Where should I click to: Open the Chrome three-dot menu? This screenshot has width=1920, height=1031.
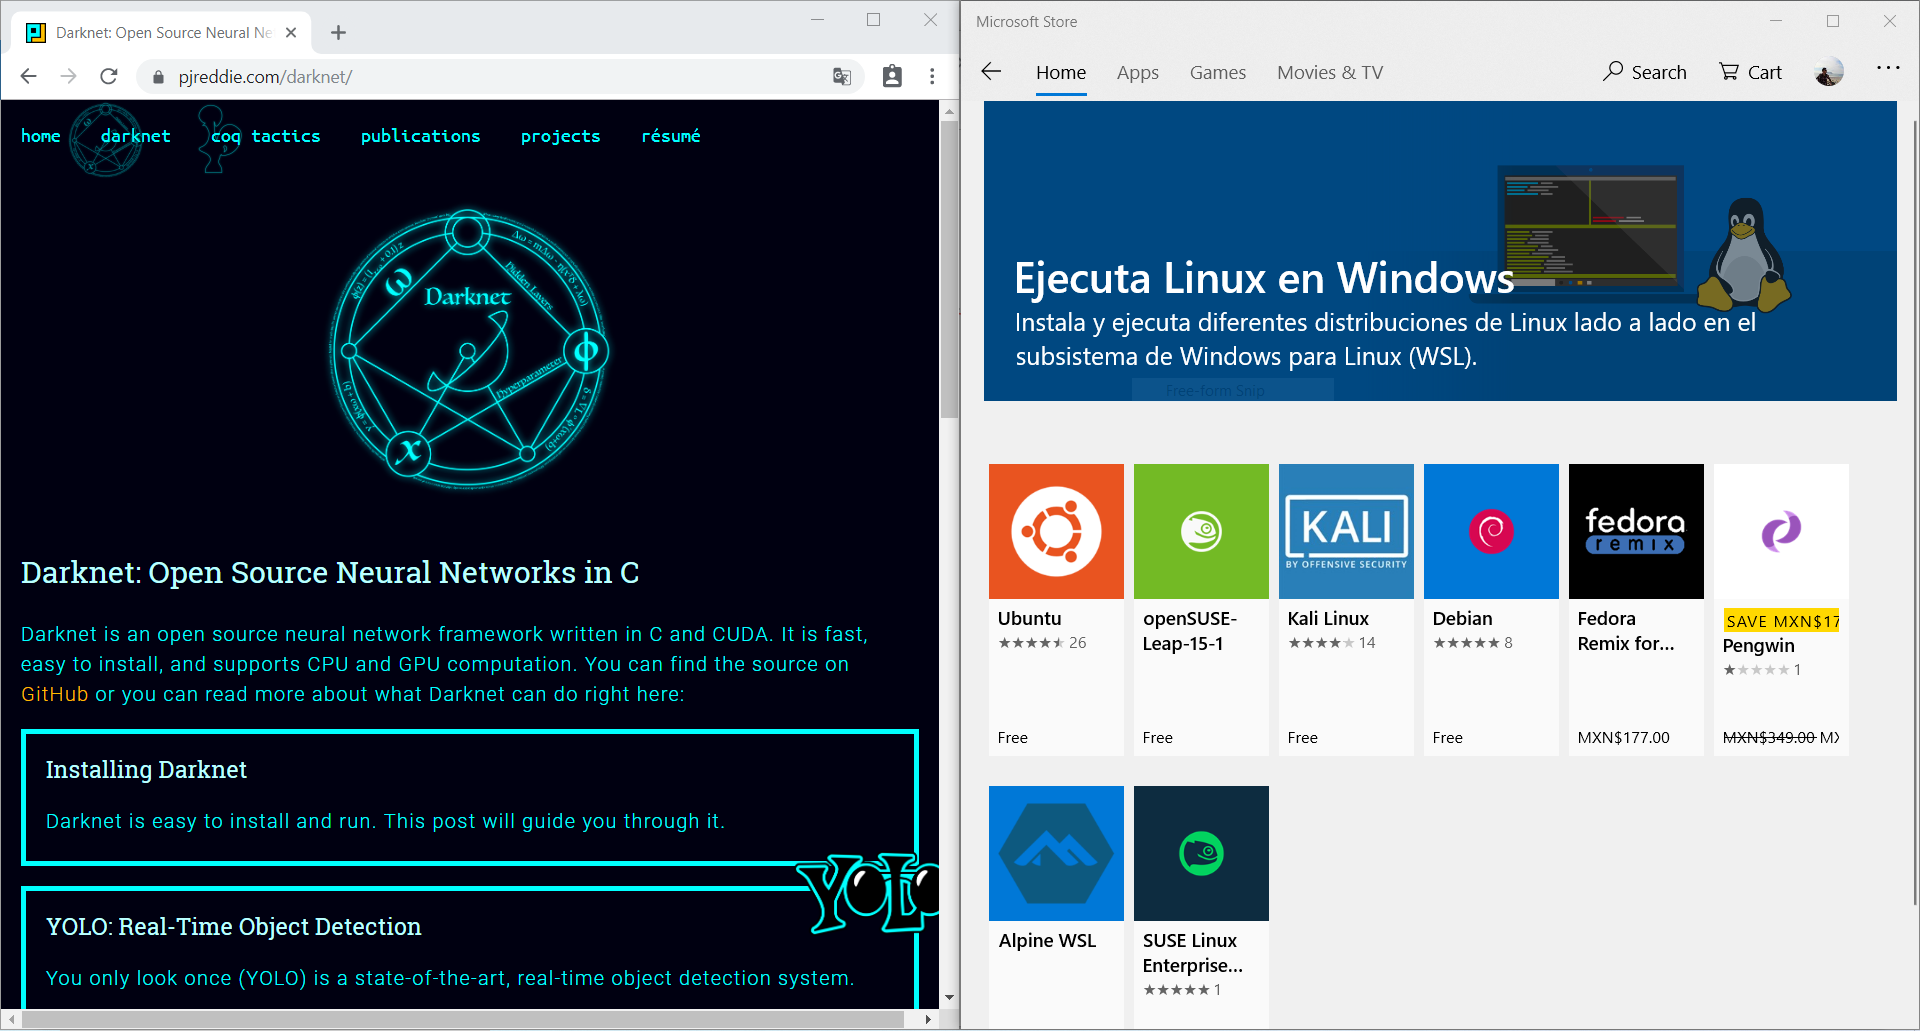[x=932, y=76]
